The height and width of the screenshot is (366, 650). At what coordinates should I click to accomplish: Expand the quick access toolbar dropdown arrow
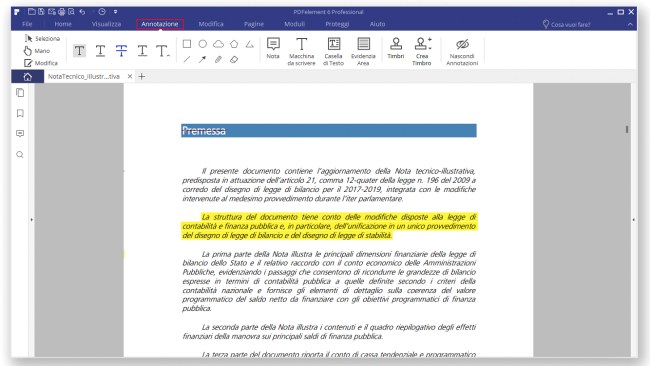[x=115, y=12]
